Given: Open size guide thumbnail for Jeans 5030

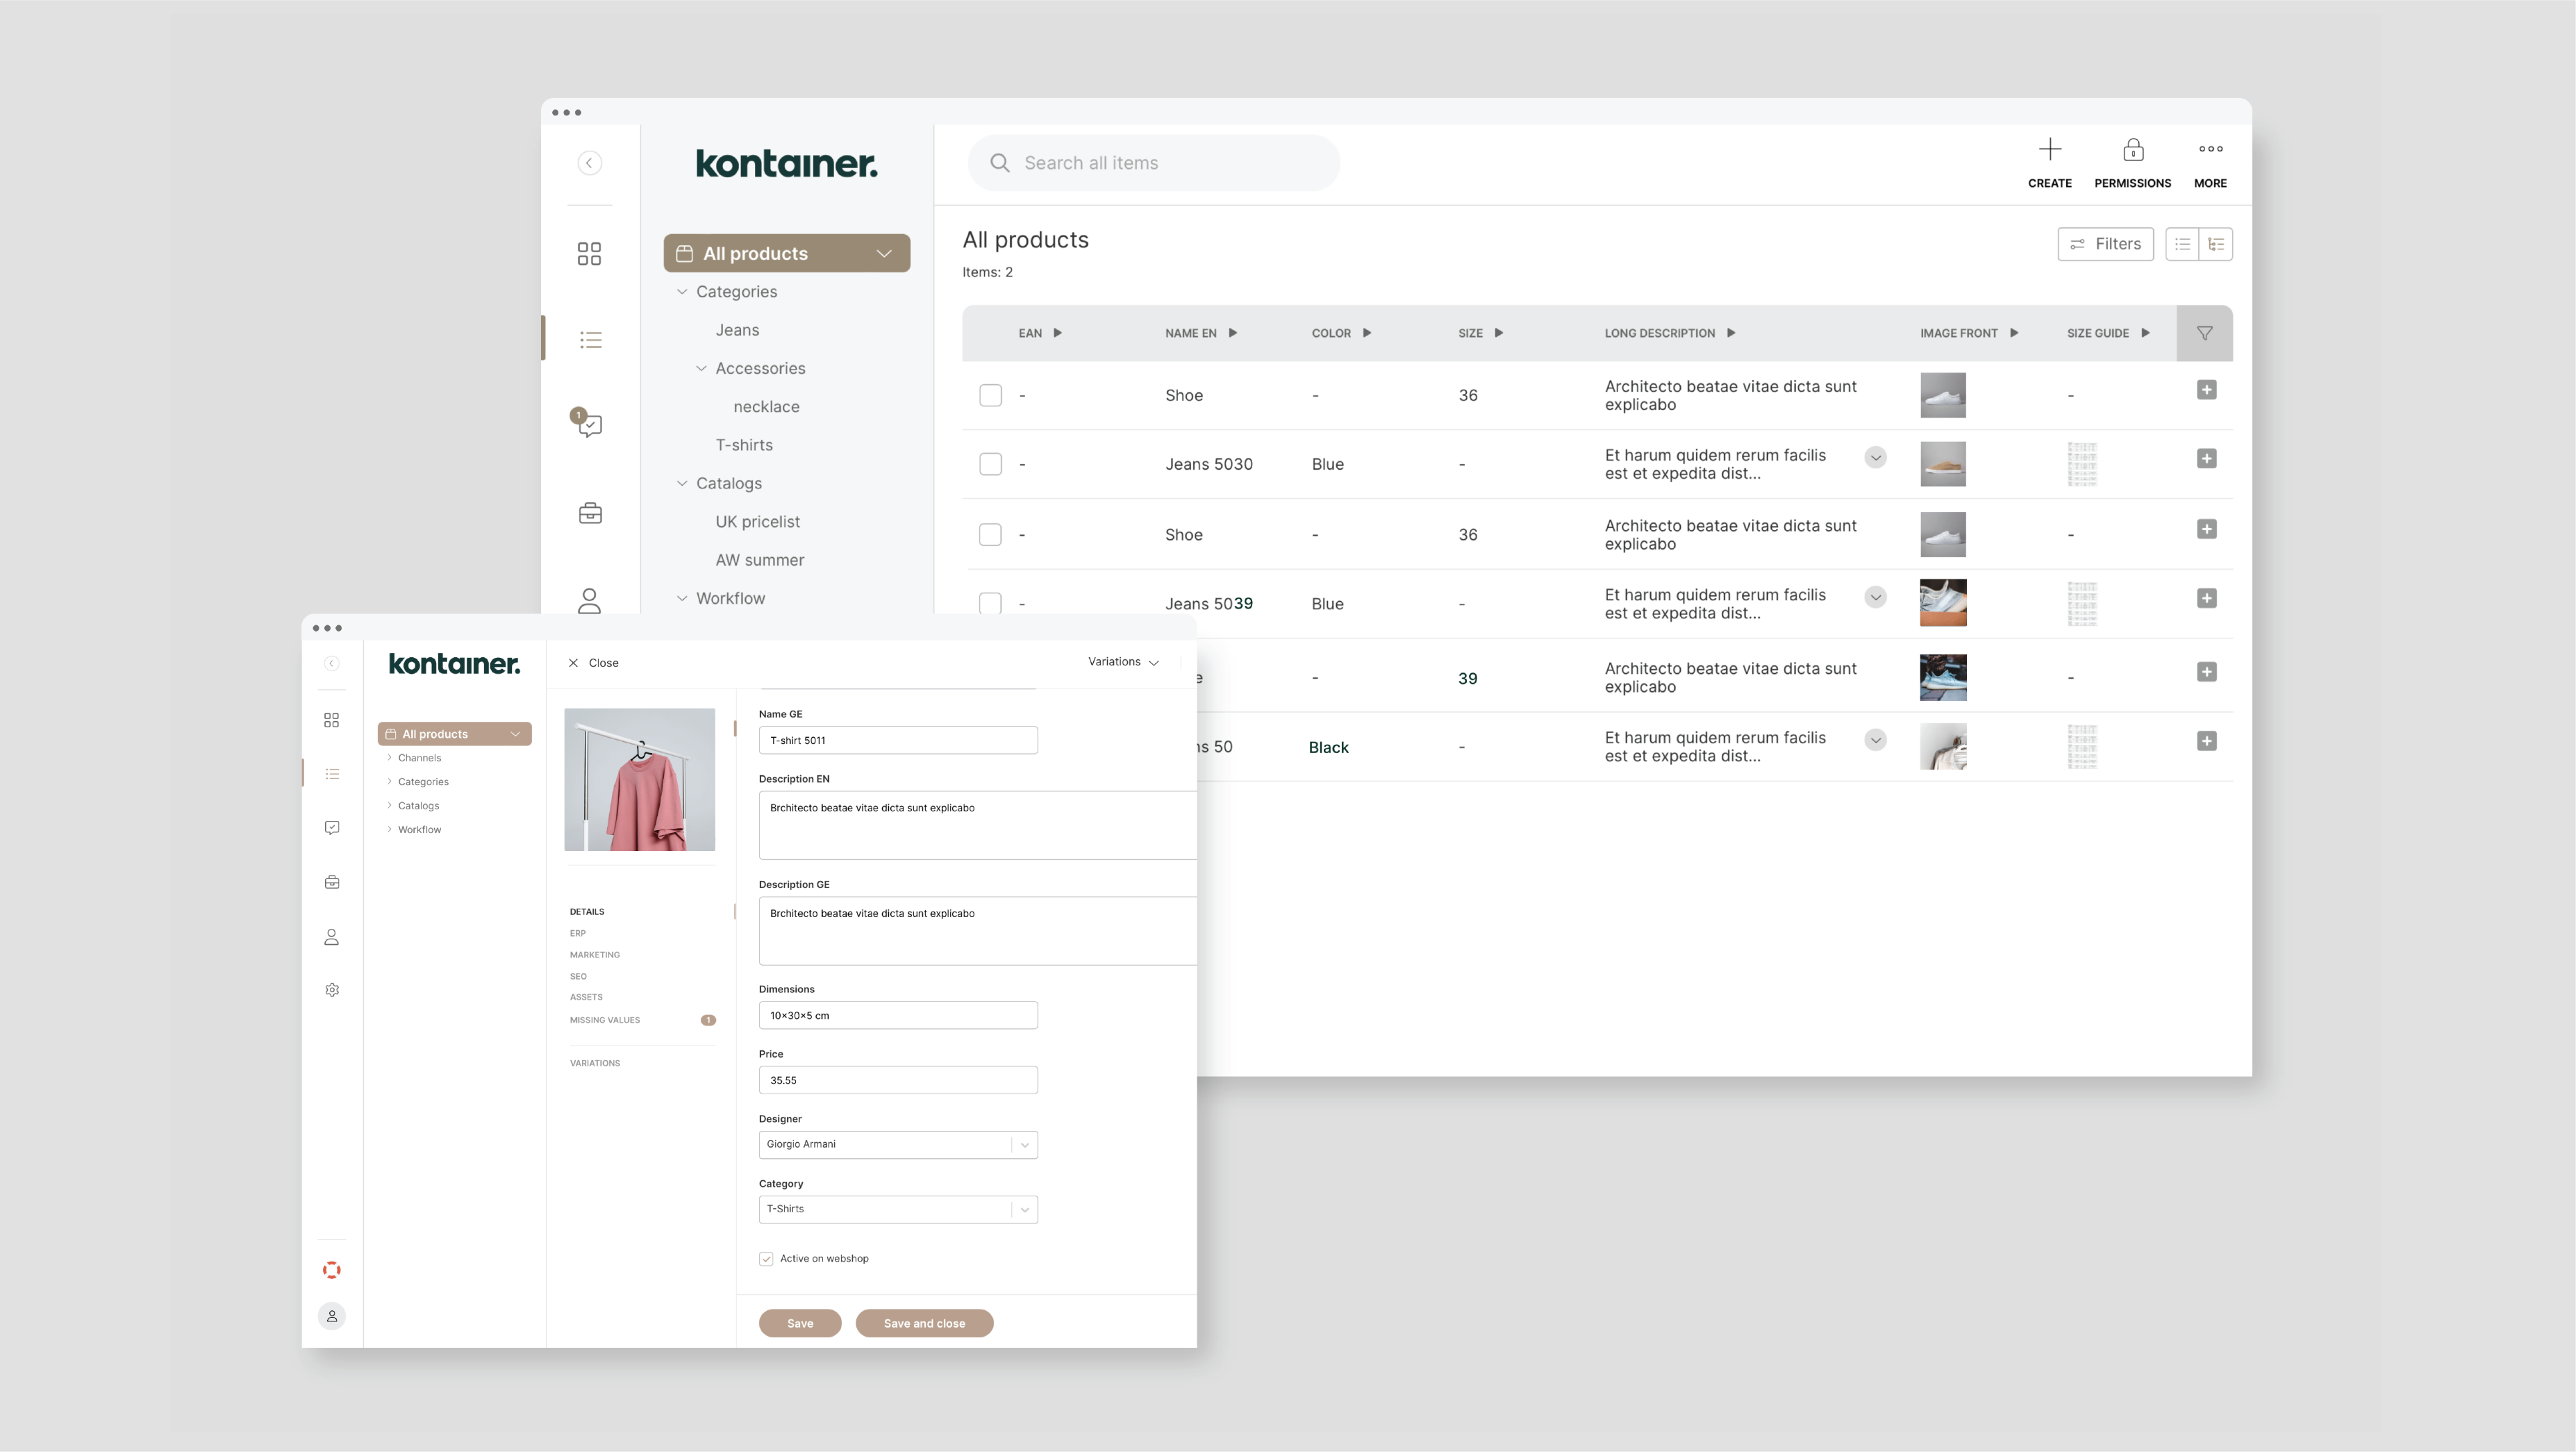Looking at the screenshot, I should tap(2082, 465).
